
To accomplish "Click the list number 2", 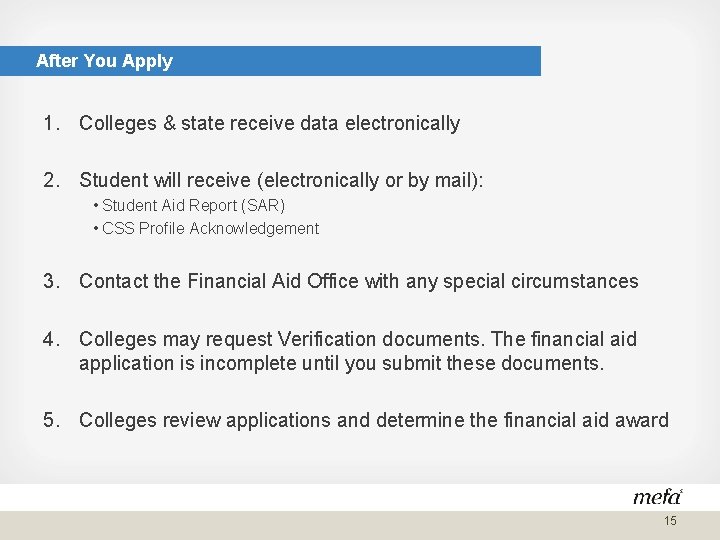I will (x=50, y=180).
